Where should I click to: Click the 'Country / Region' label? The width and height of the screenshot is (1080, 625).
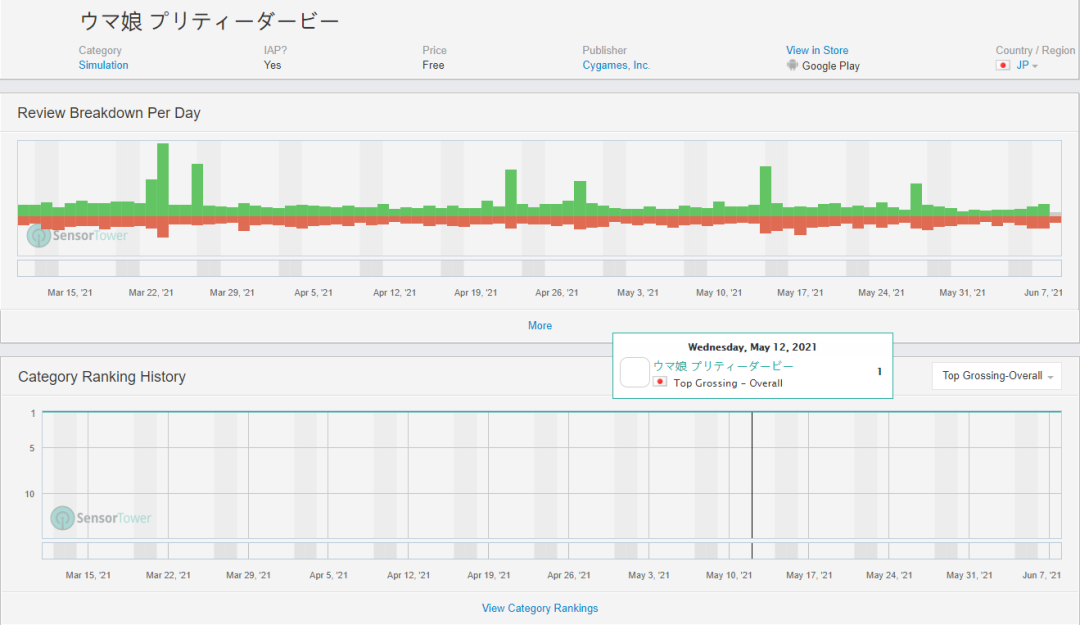[x=1035, y=50]
